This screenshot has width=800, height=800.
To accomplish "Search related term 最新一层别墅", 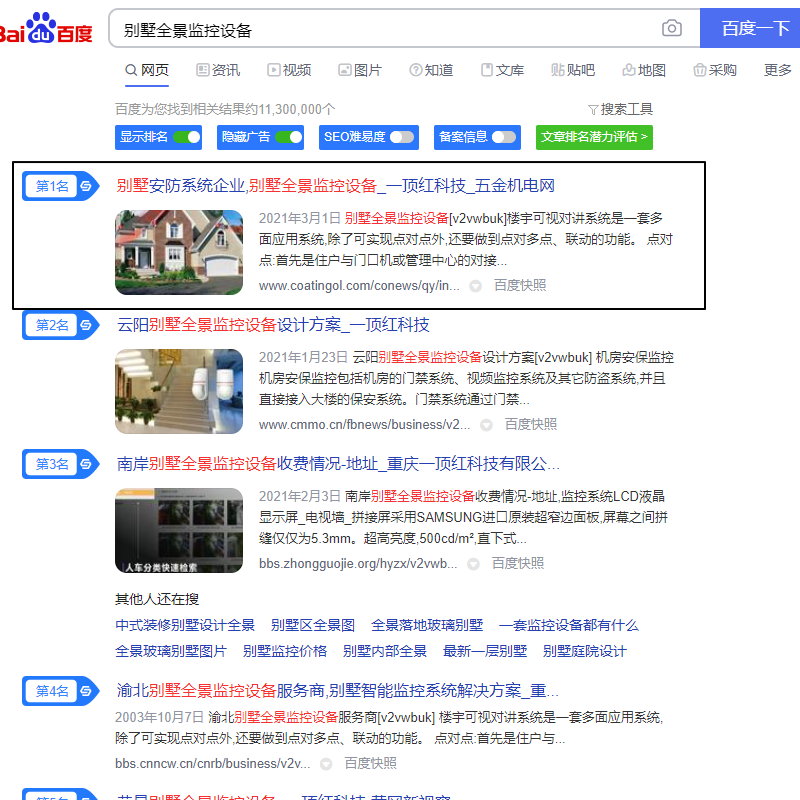I will tap(485, 651).
